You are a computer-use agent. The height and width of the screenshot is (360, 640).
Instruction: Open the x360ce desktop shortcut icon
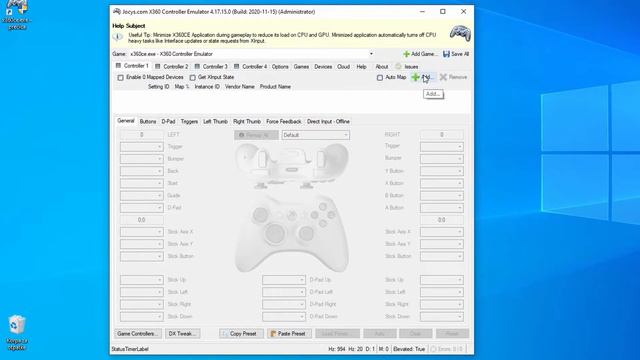pyautogui.click(x=17, y=15)
